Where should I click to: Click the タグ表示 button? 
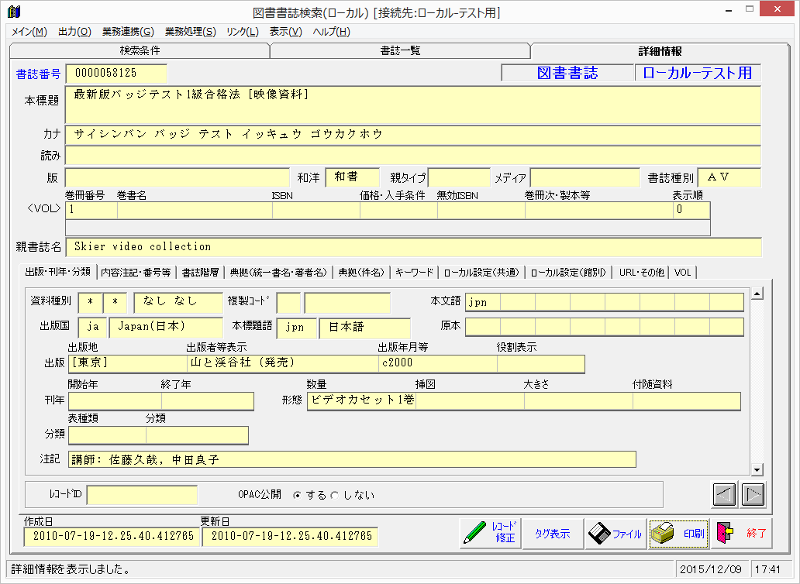pos(553,534)
